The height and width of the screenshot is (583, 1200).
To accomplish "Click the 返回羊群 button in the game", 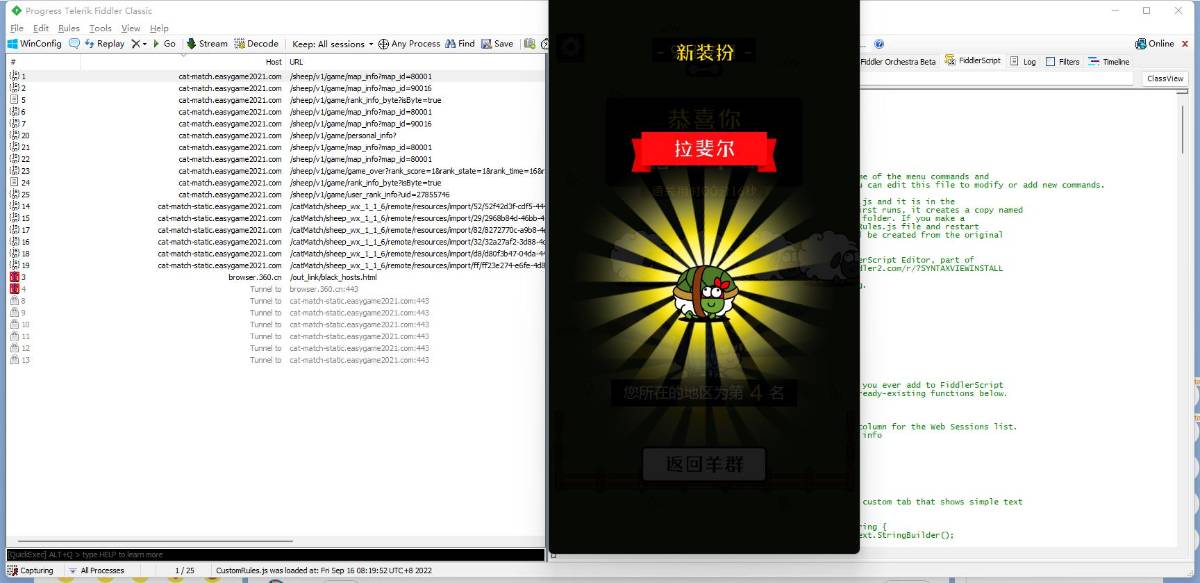I will coord(704,464).
